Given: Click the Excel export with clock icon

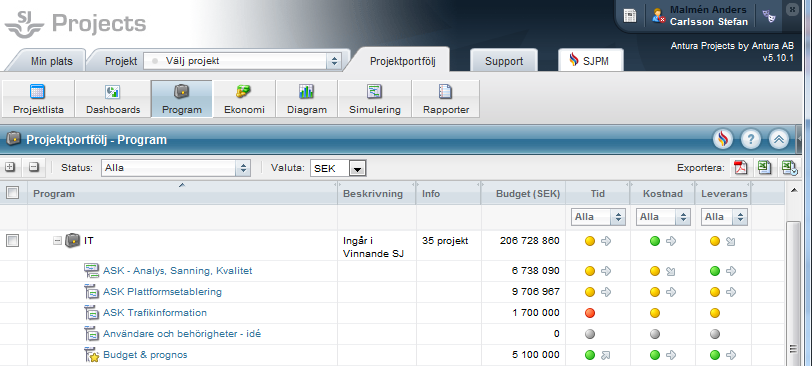Looking at the screenshot, I should (789, 167).
